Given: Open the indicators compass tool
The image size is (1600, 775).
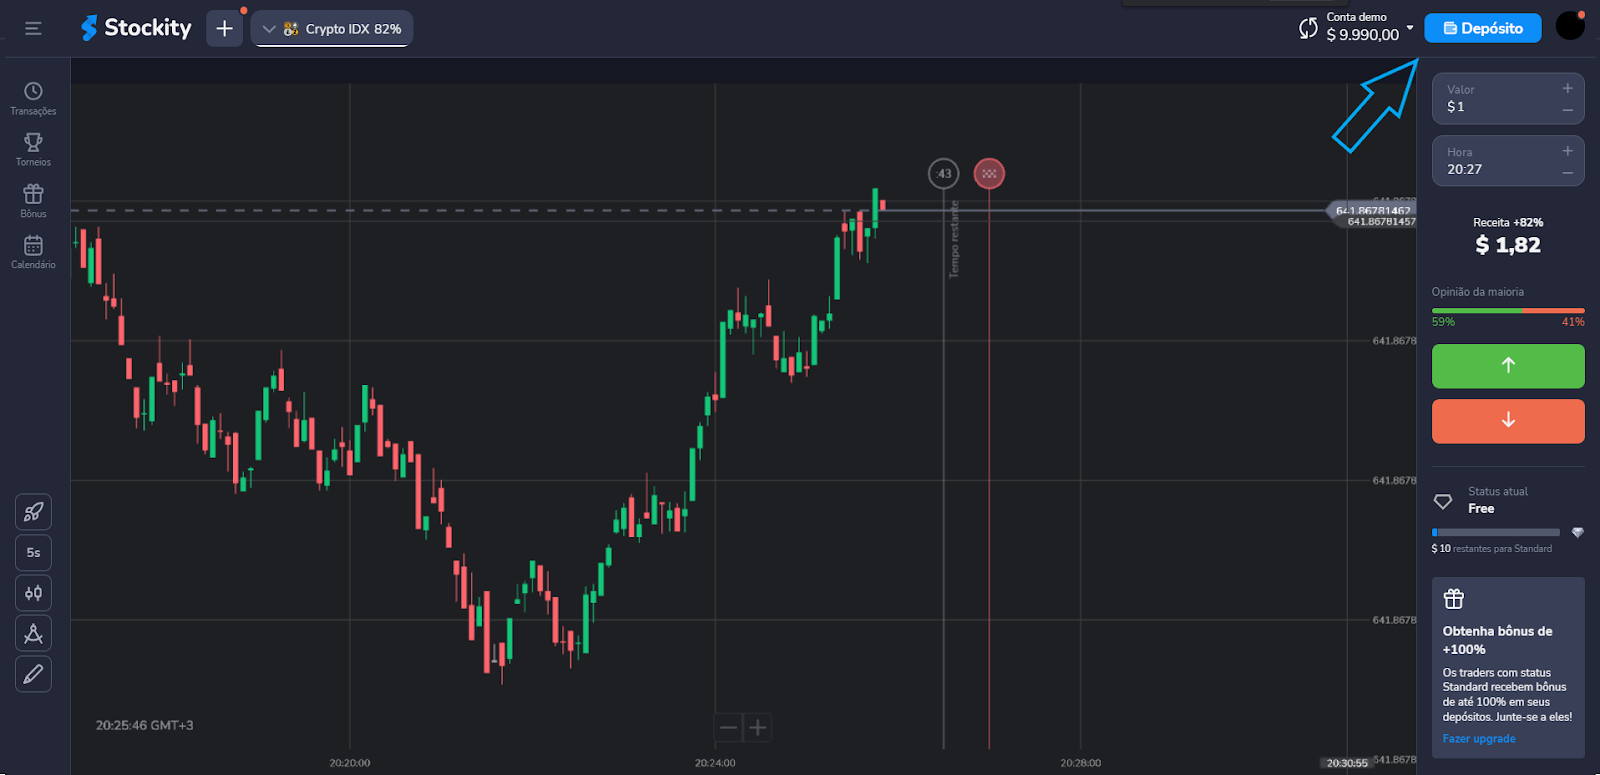Looking at the screenshot, I should (x=33, y=634).
